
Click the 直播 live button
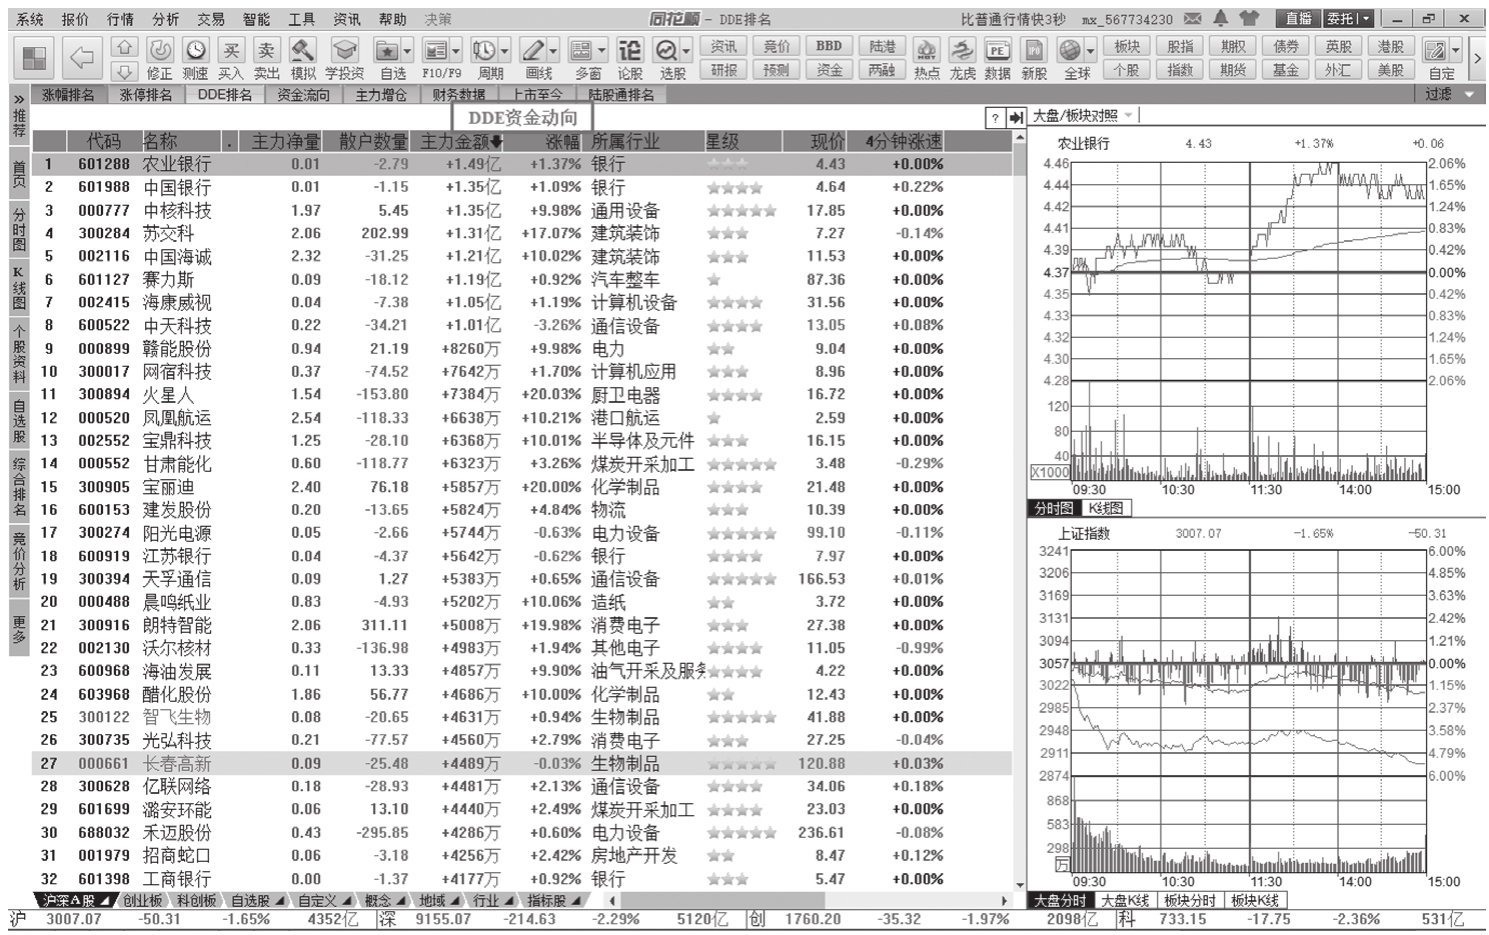coord(1299,18)
